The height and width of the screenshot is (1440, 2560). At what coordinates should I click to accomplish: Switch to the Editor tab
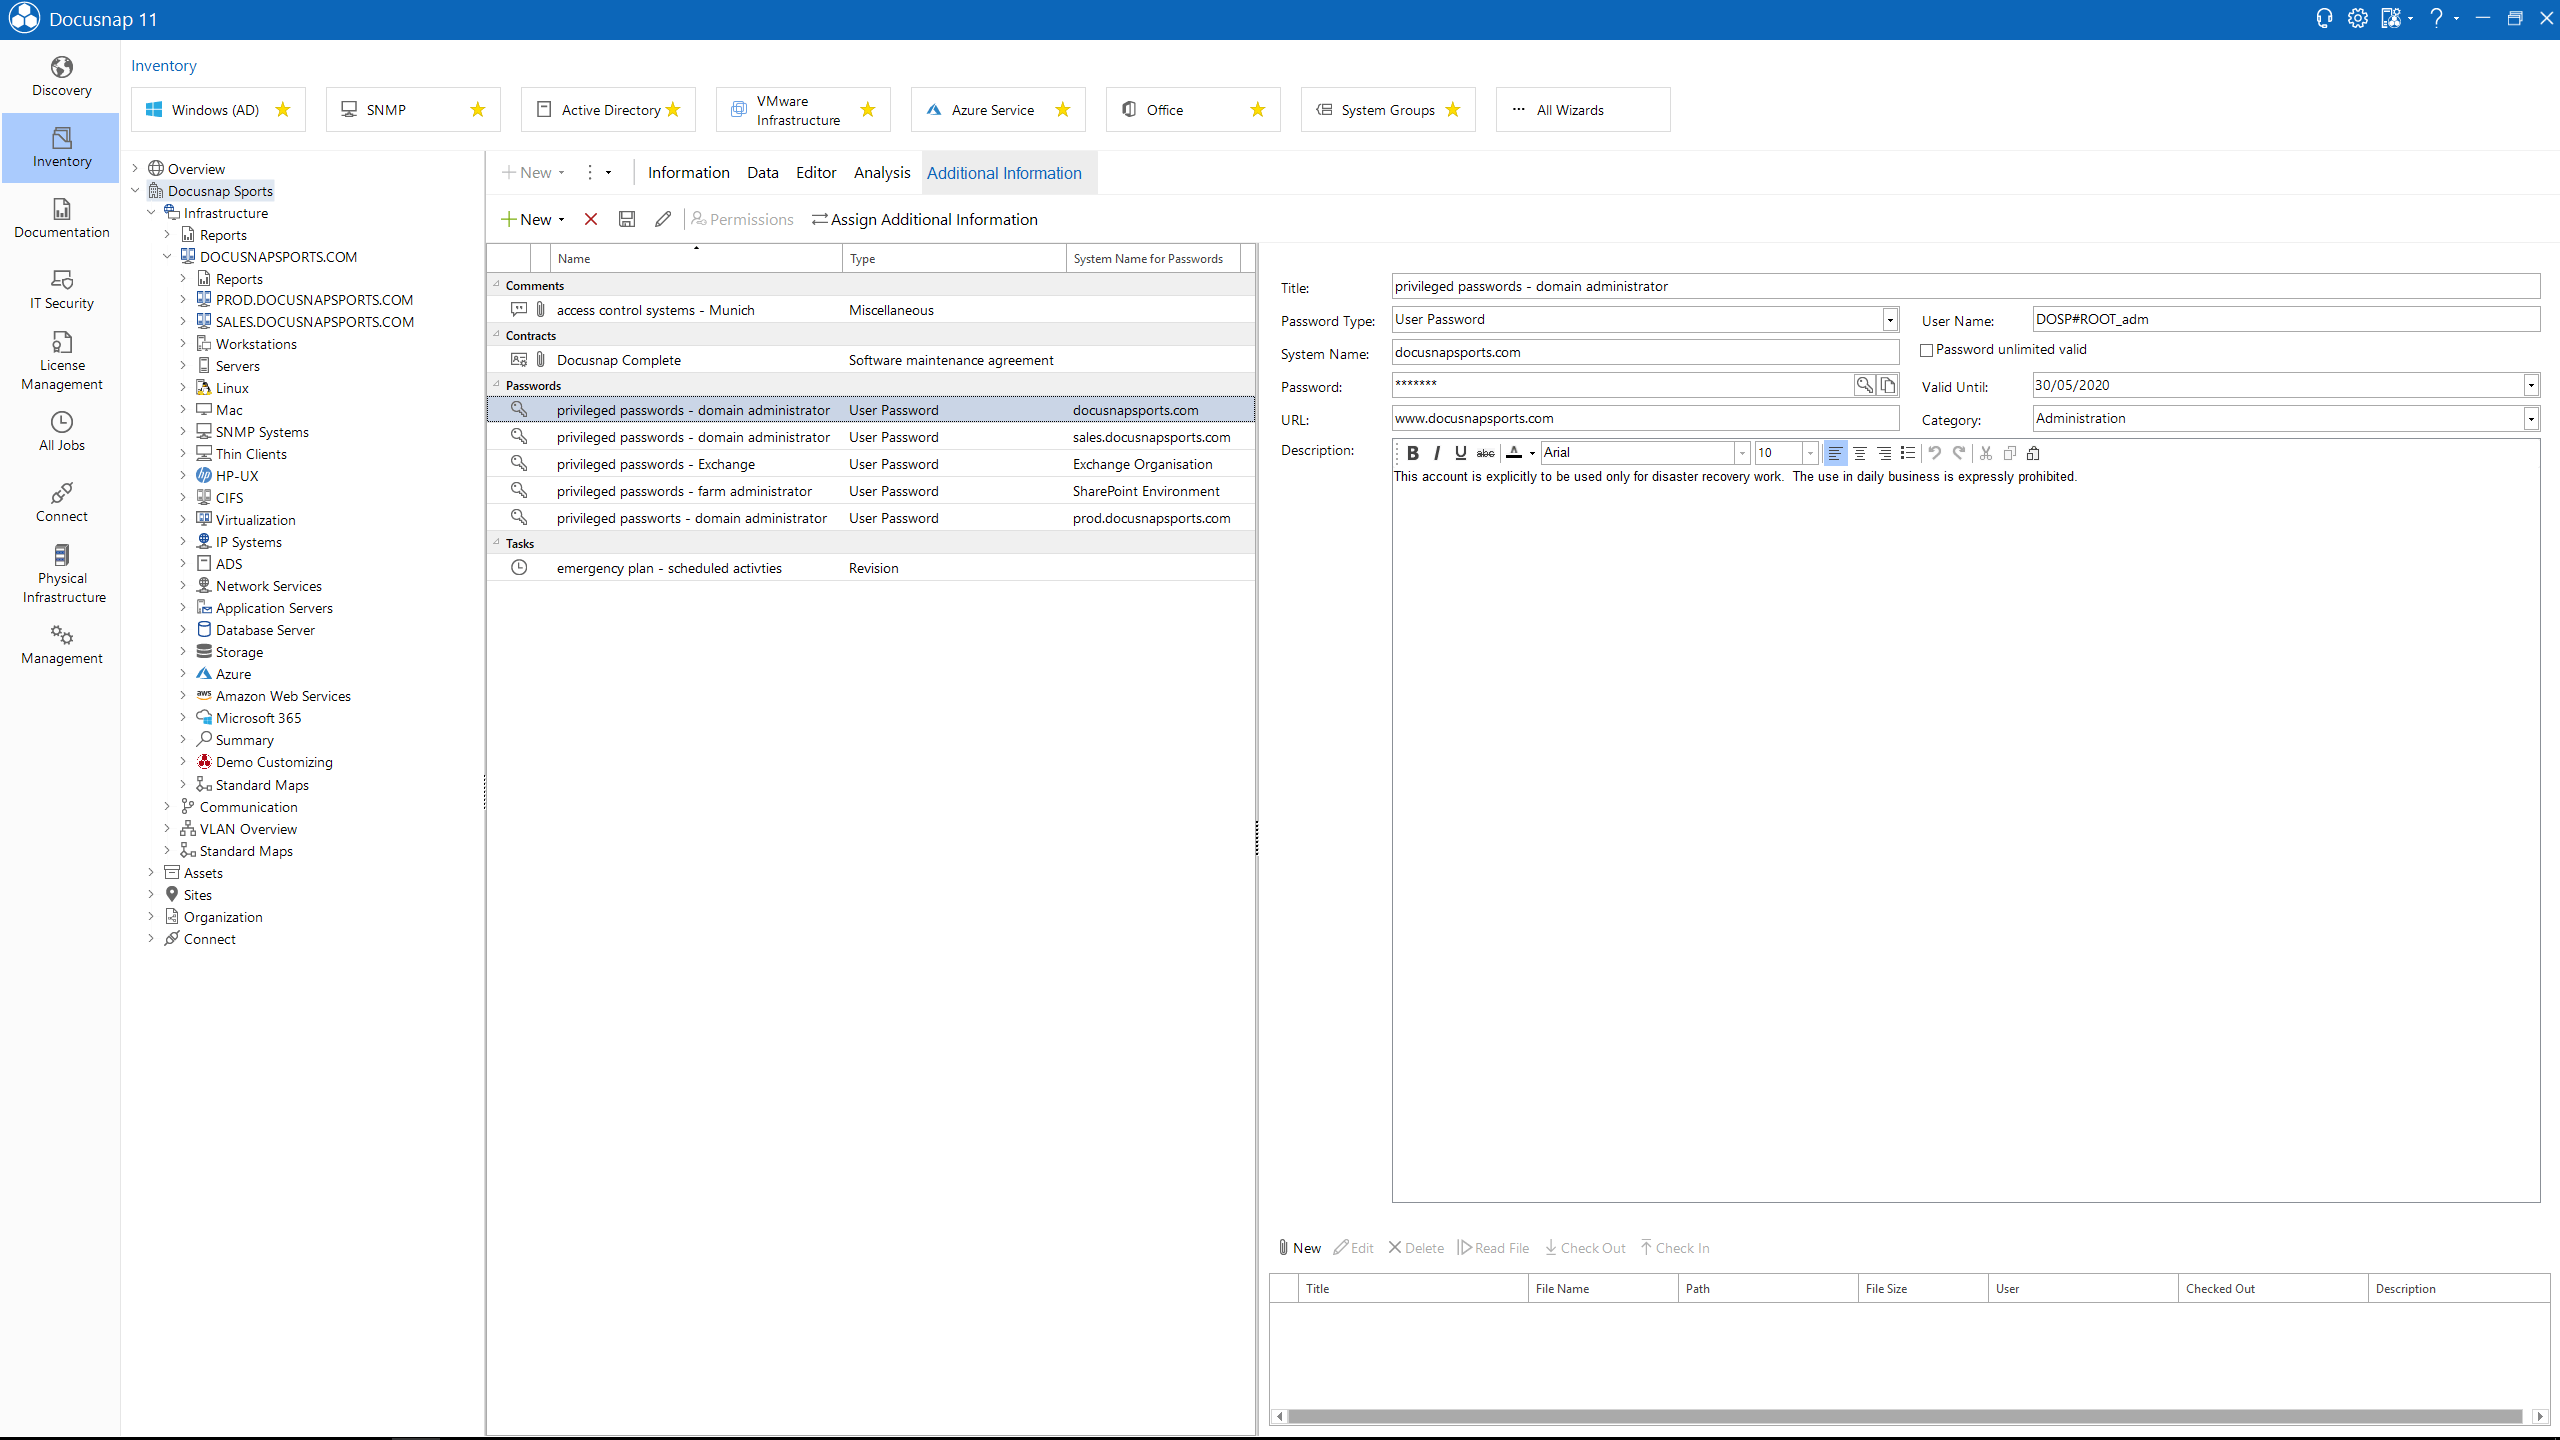coord(815,172)
